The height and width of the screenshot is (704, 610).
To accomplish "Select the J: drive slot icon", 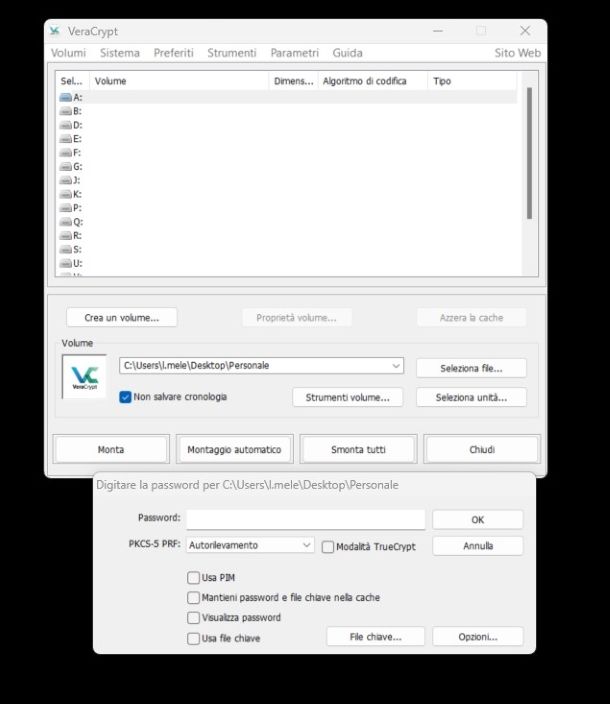I will (66, 180).
